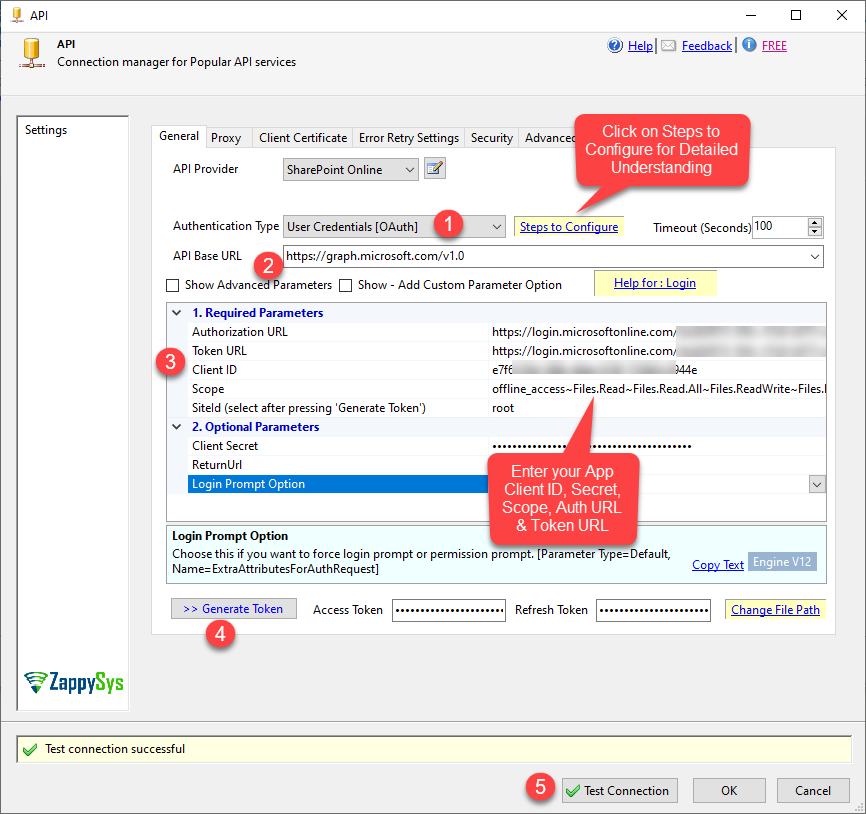Click the Generate Token button
The height and width of the screenshot is (814, 866).
coord(234,609)
